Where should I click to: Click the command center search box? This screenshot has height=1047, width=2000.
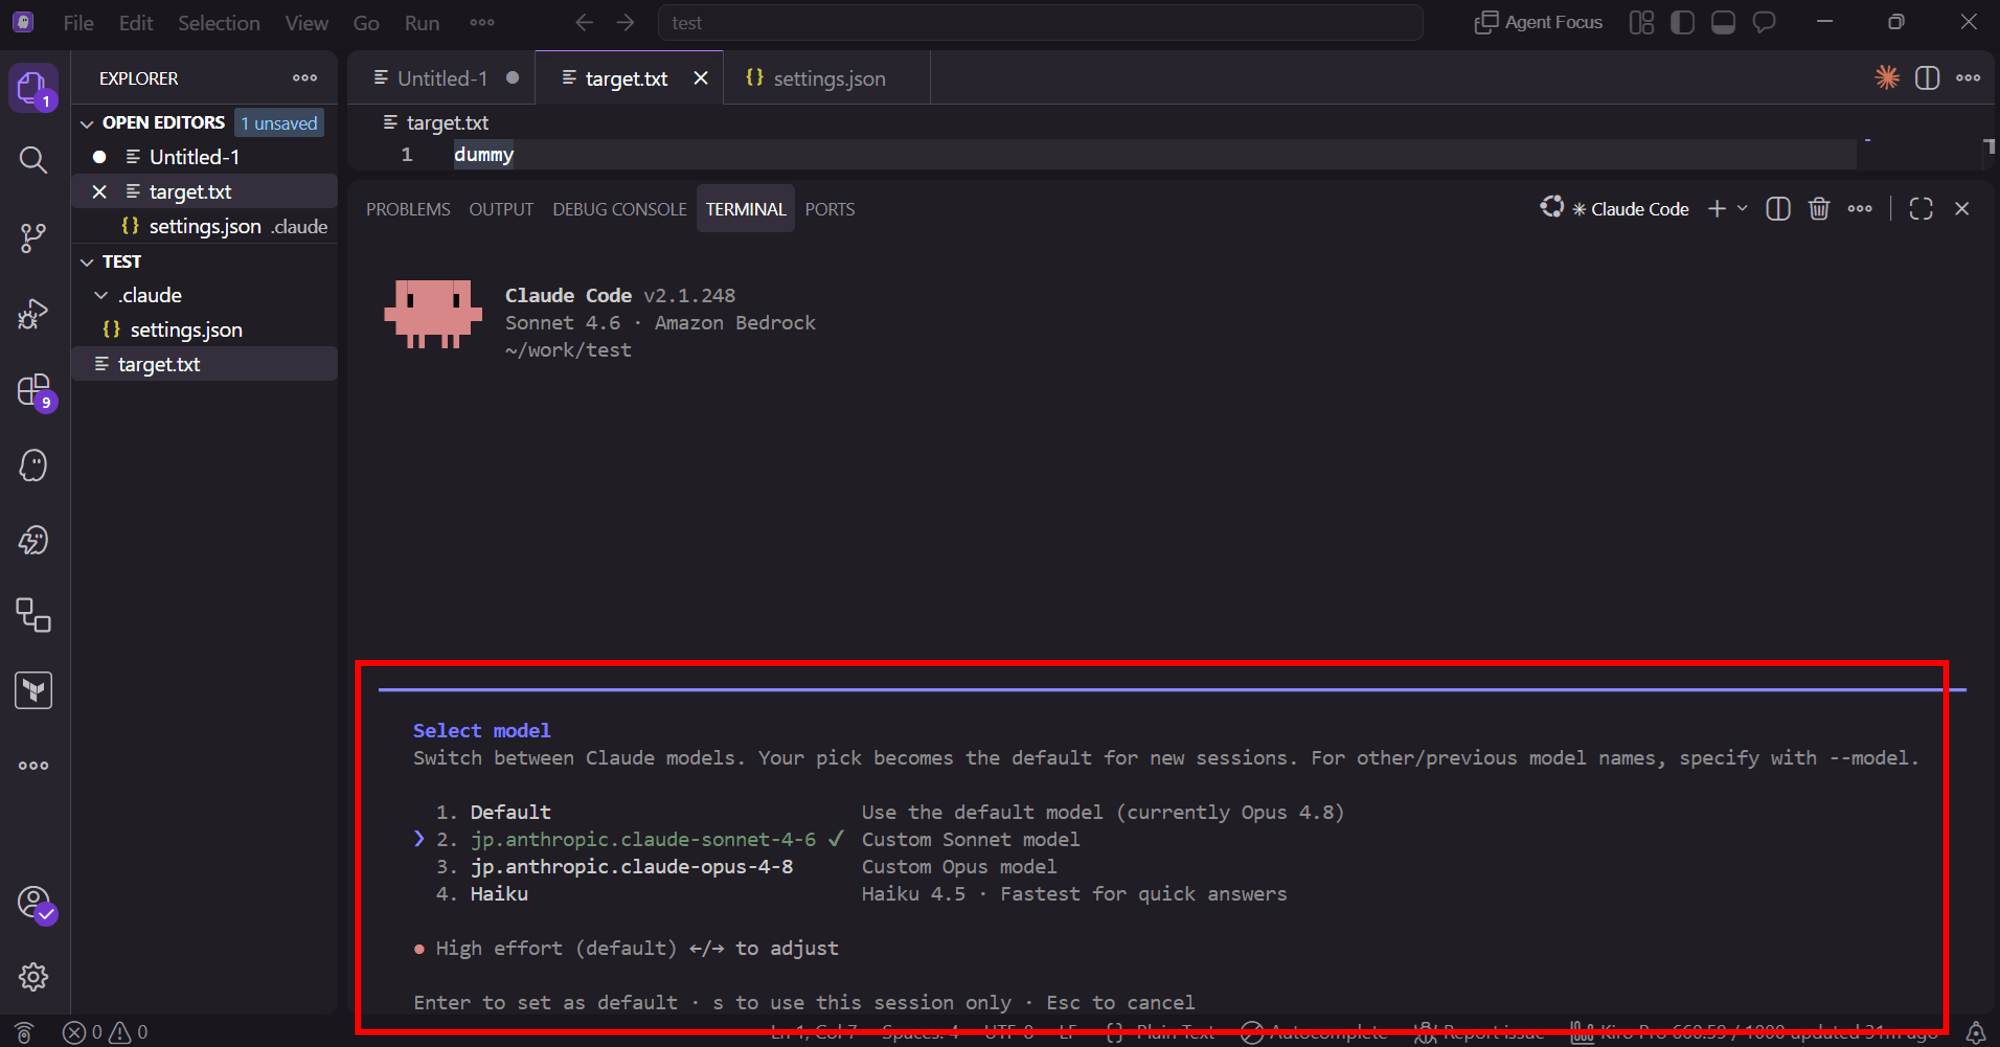(x=1040, y=22)
